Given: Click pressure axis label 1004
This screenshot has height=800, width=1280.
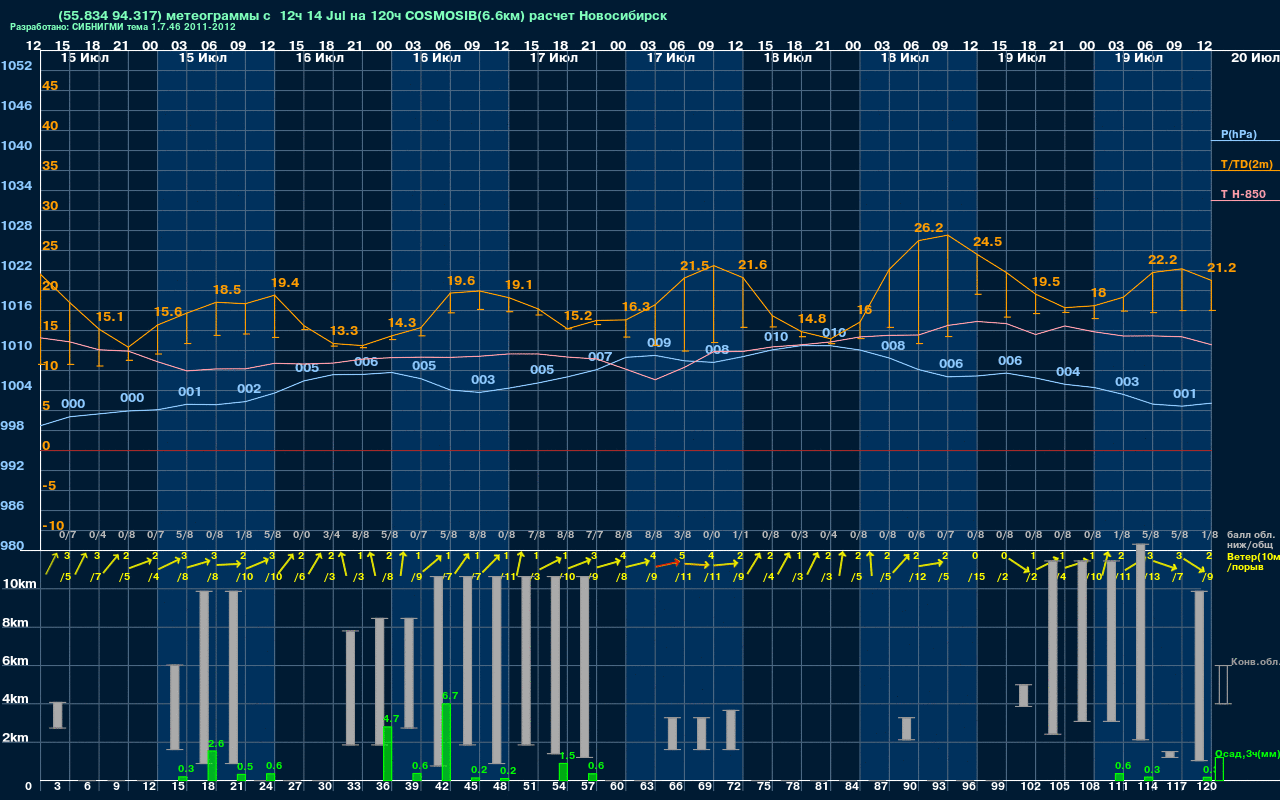Looking at the screenshot, I should 16,386.
